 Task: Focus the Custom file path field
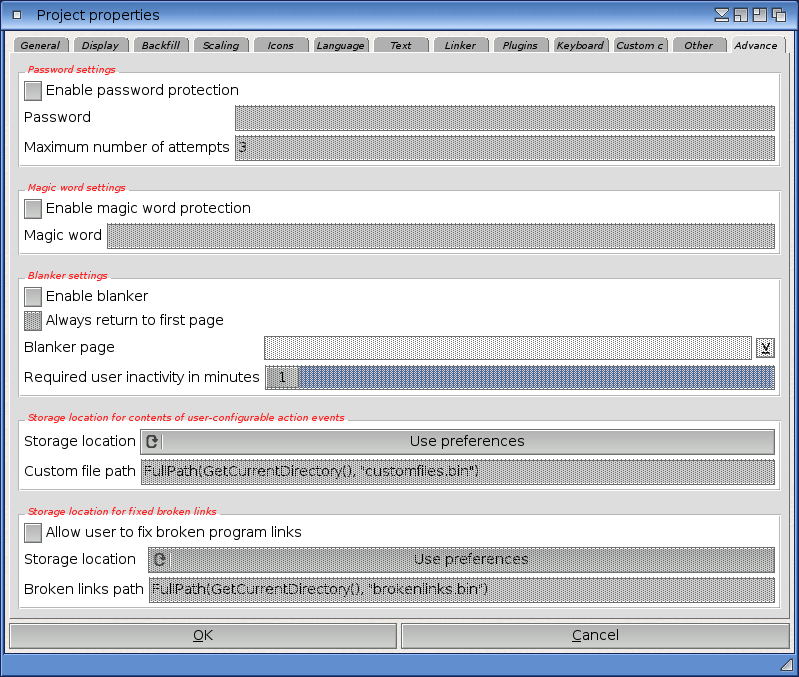[x=458, y=472]
